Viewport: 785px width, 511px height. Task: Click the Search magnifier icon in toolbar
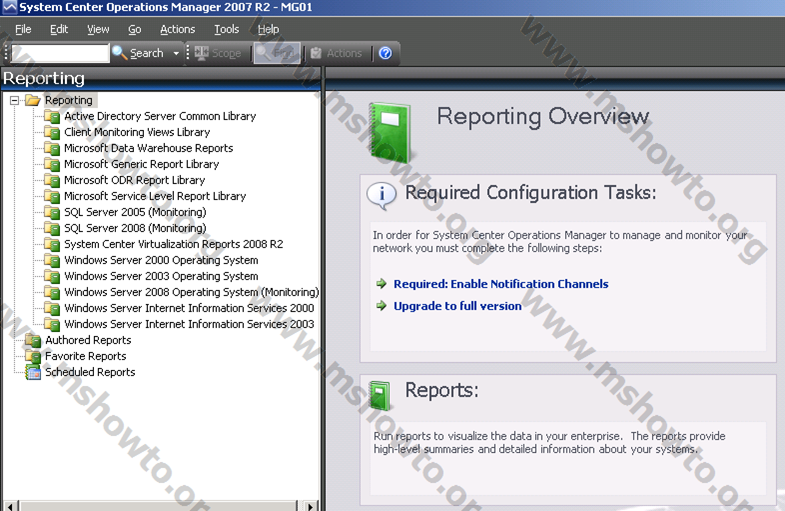(119, 53)
